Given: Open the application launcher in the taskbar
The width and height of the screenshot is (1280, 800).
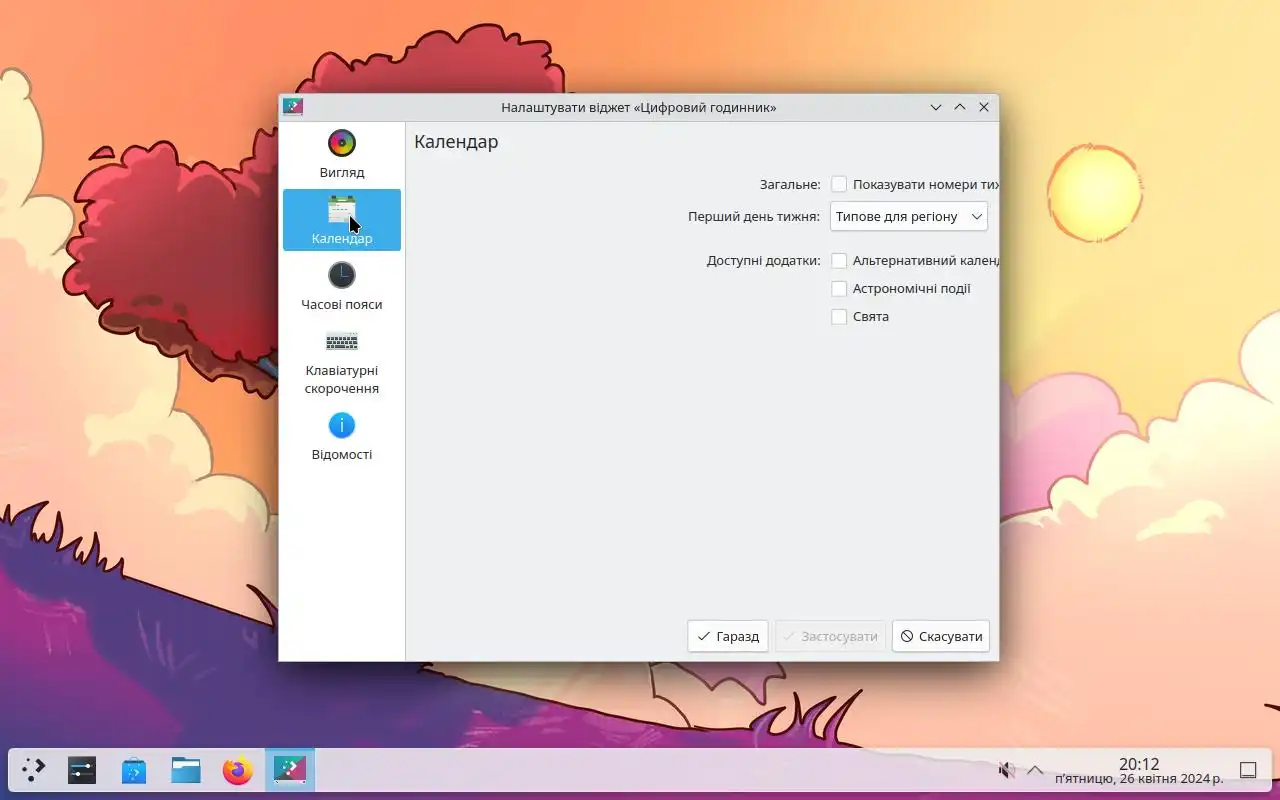Looking at the screenshot, I should click(34, 770).
